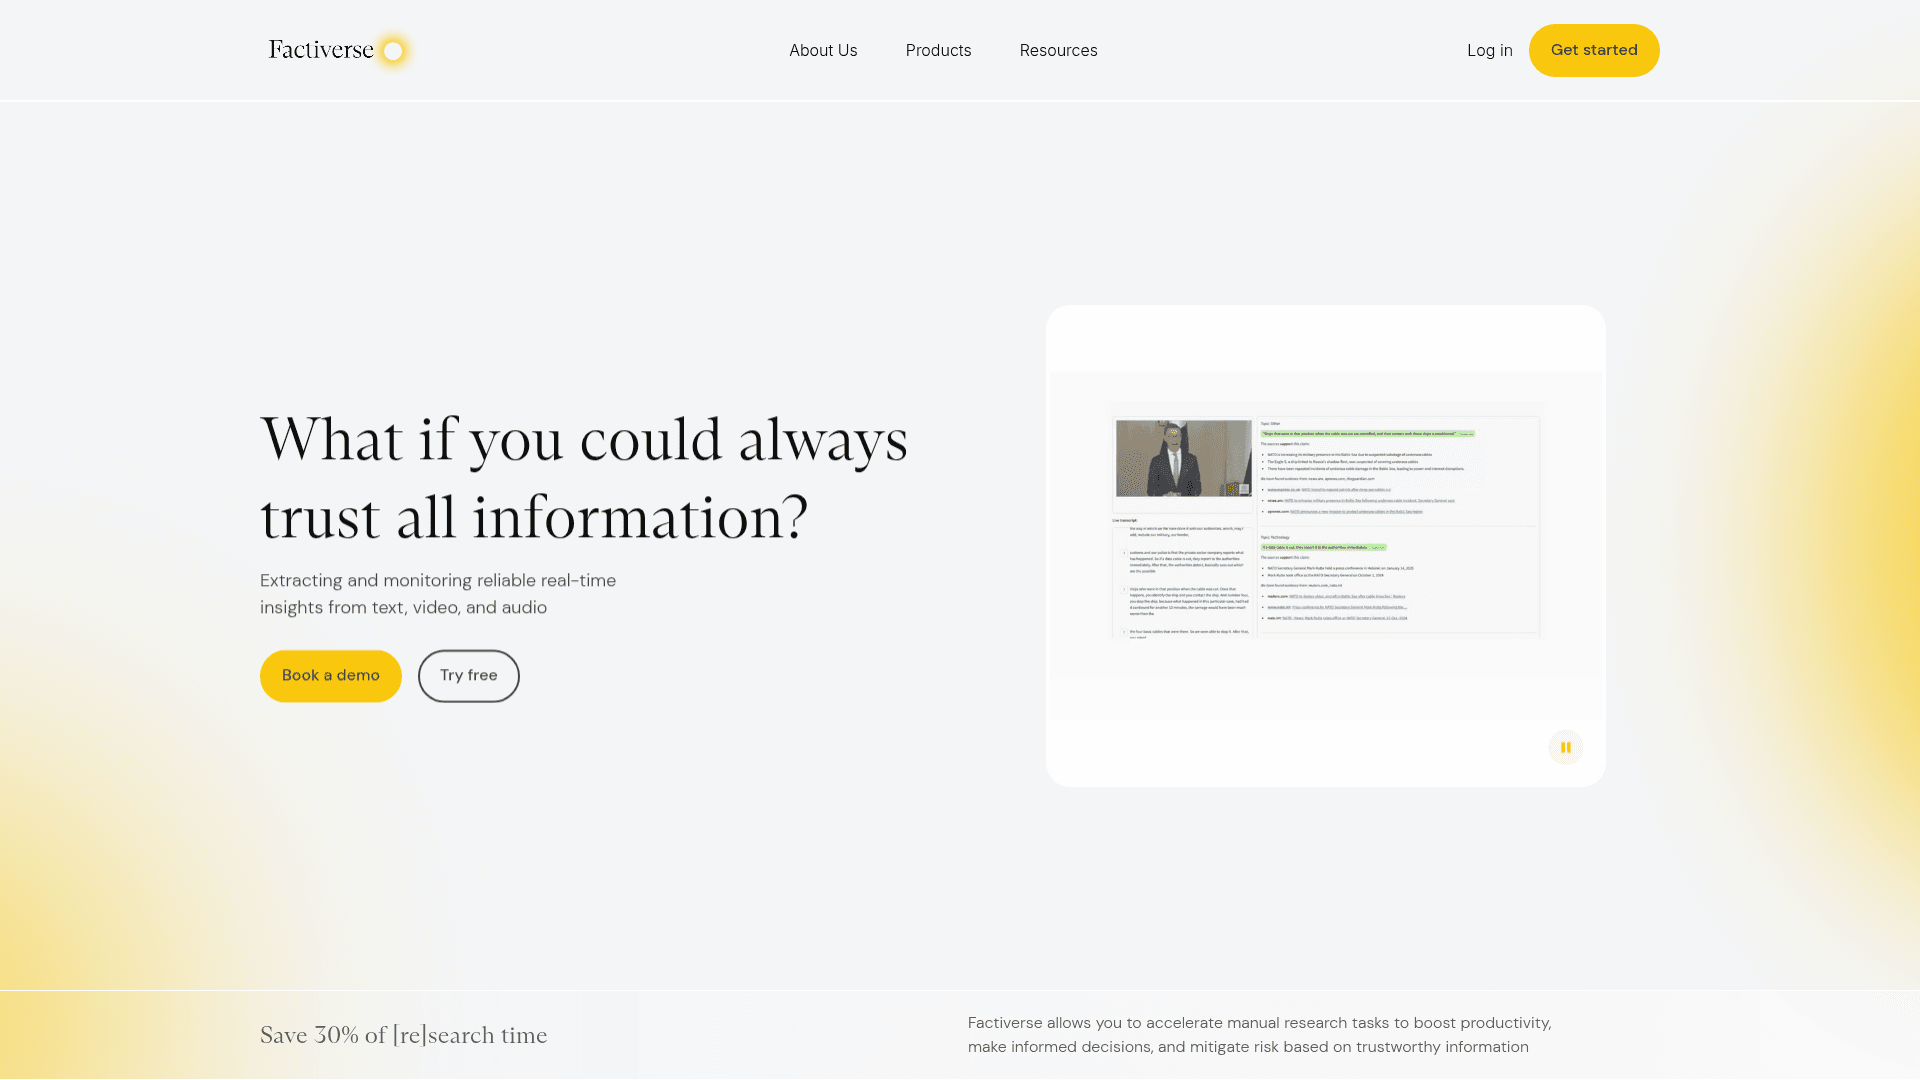Click the headline "What if you could always trust all information?"
Viewport: 1920px width, 1080px height.
(584, 478)
